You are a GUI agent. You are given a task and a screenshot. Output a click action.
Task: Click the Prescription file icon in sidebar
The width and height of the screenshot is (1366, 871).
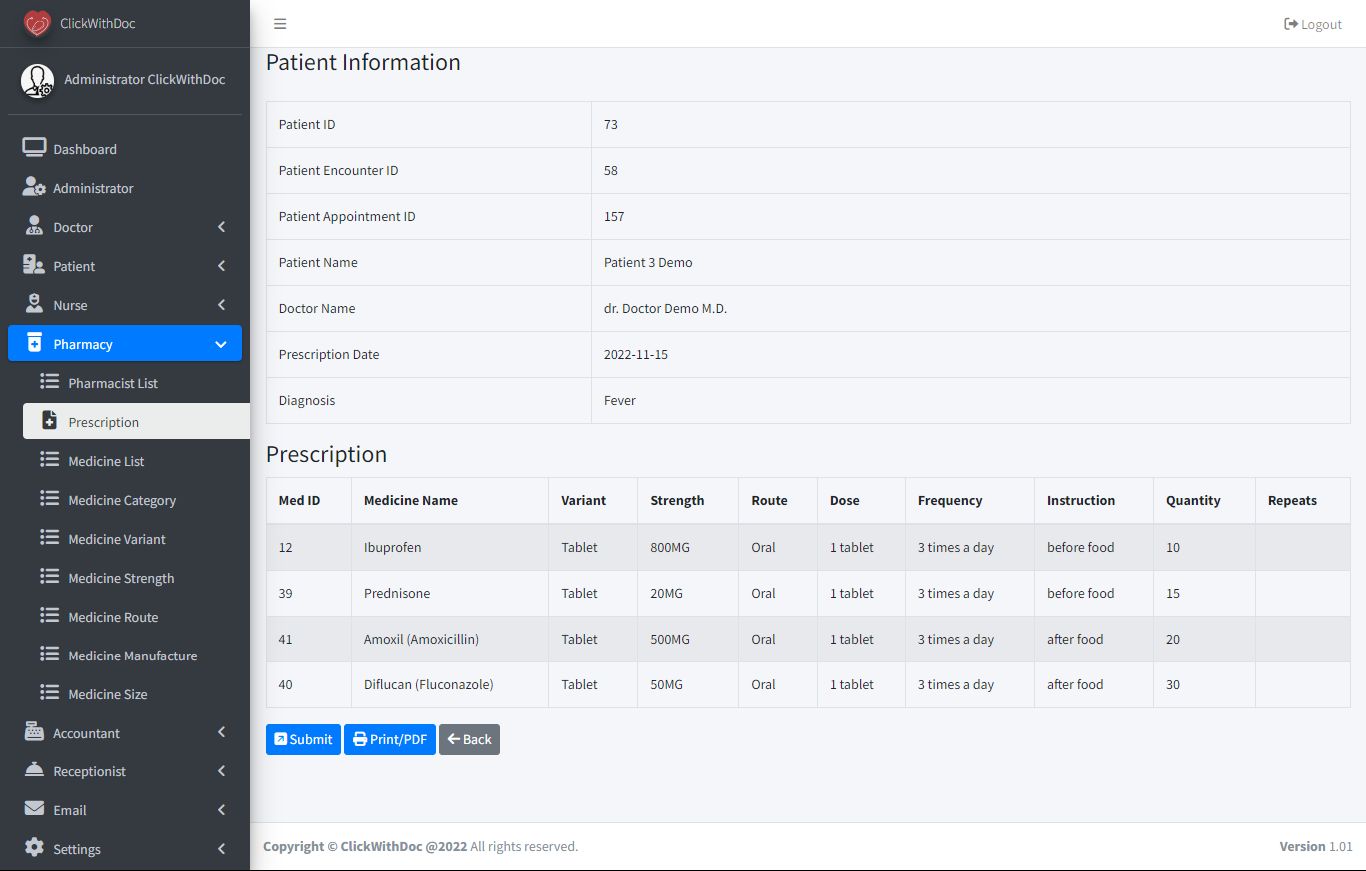coord(49,422)
